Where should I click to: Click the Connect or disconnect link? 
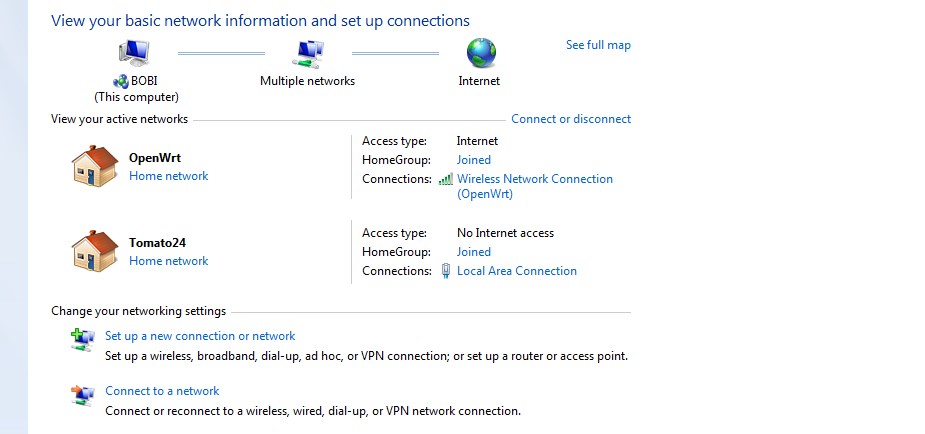571,119
